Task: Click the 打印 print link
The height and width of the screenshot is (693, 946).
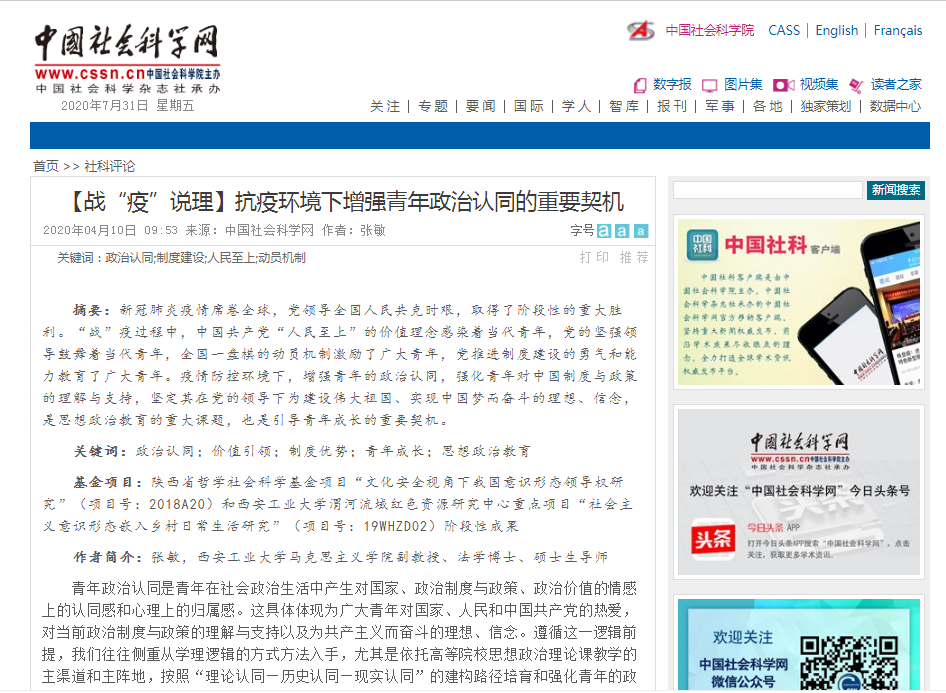Action: coord(594,257)
